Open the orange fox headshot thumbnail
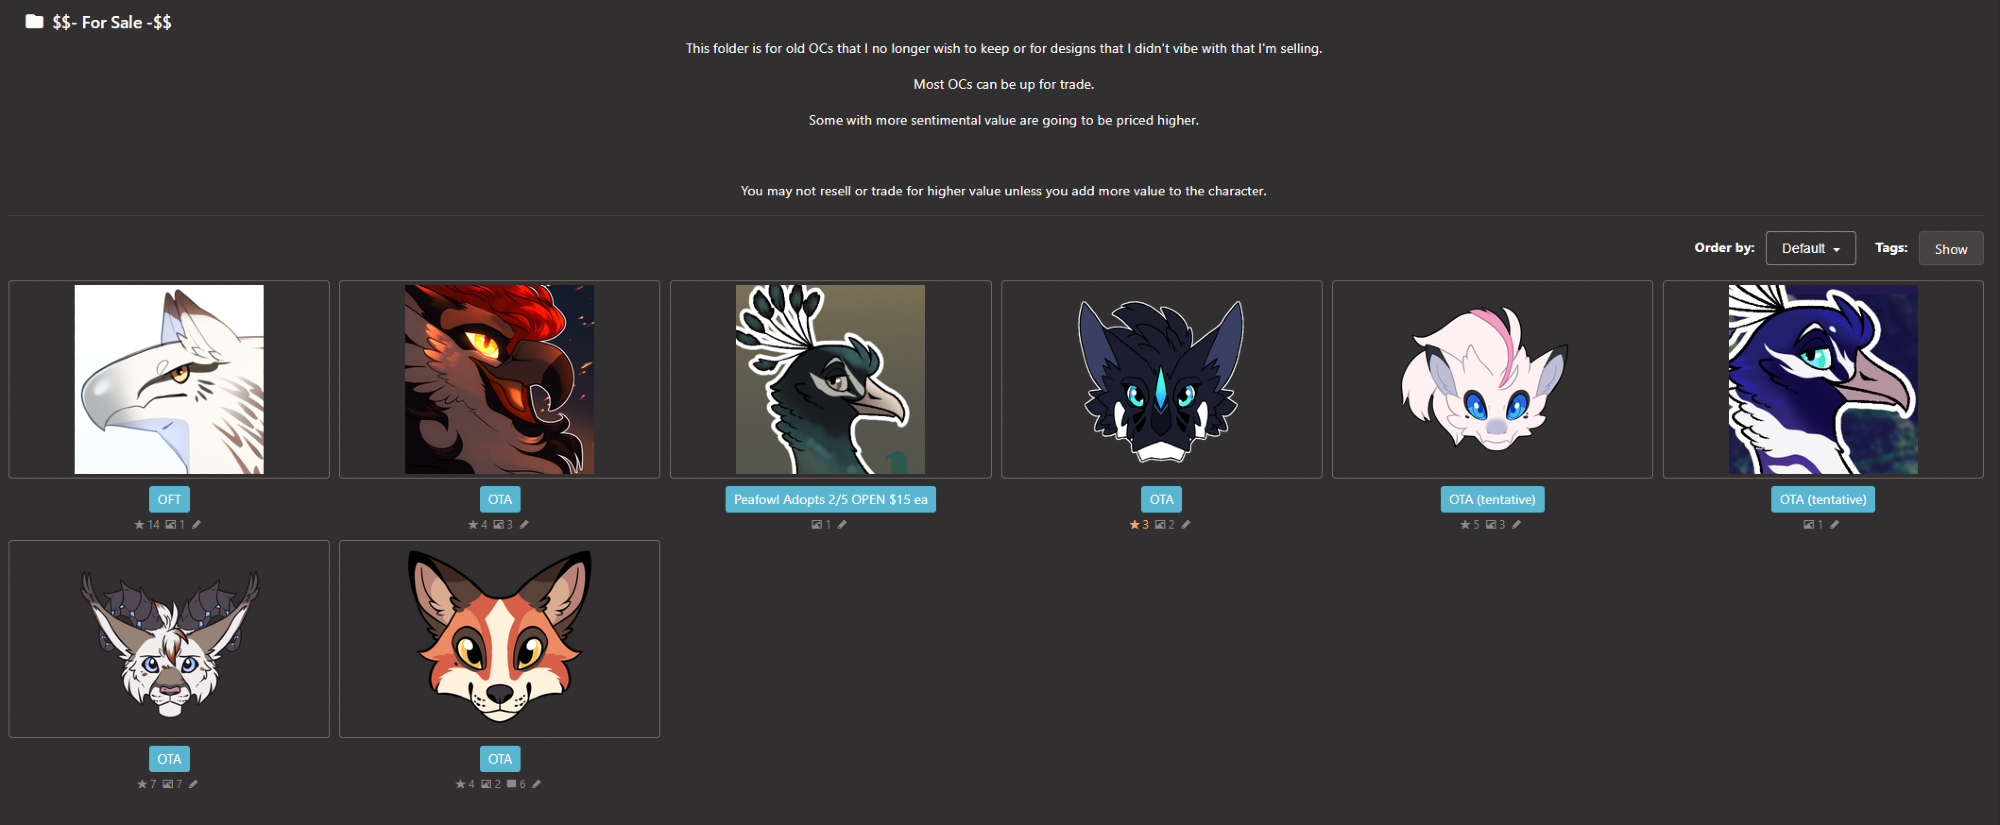Viewport: 2000px width, 825px height. tap(499, 638)
